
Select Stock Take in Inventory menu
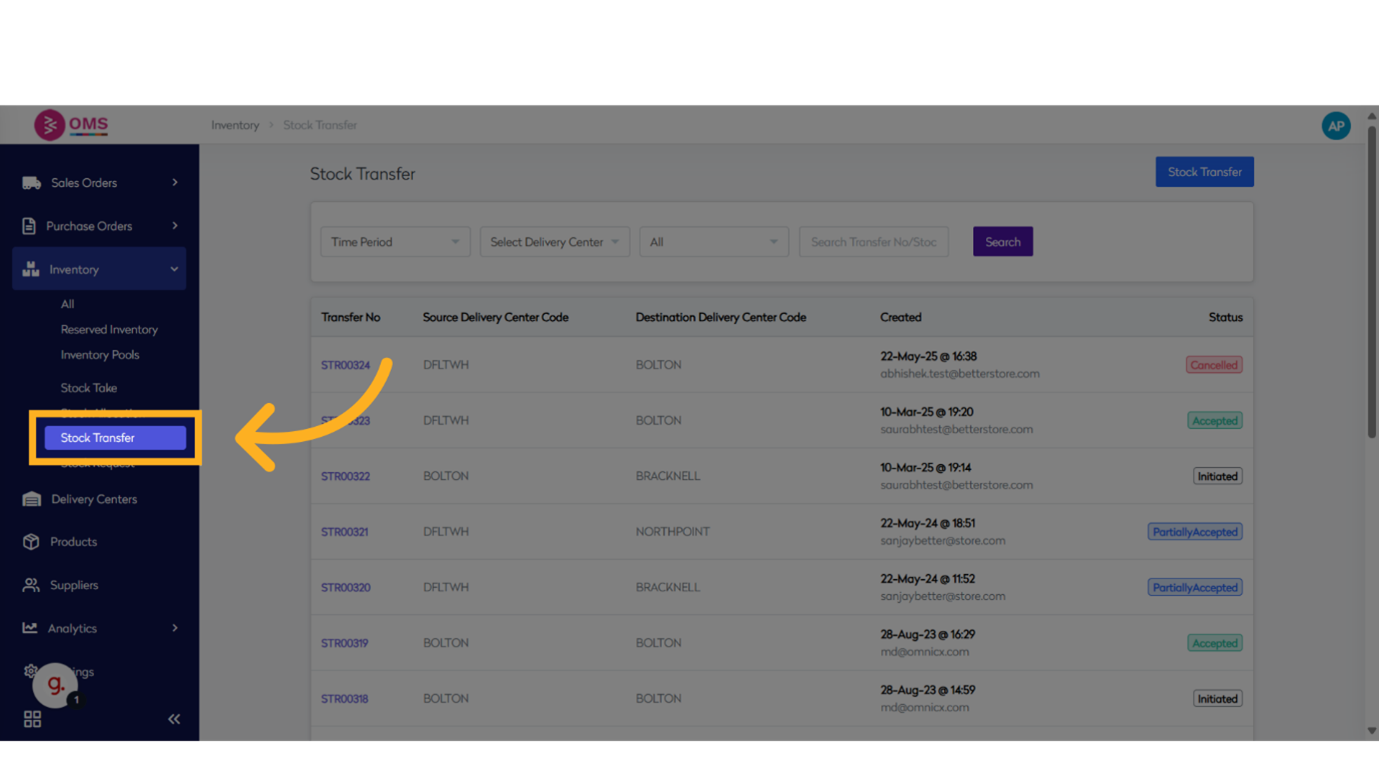89,388
